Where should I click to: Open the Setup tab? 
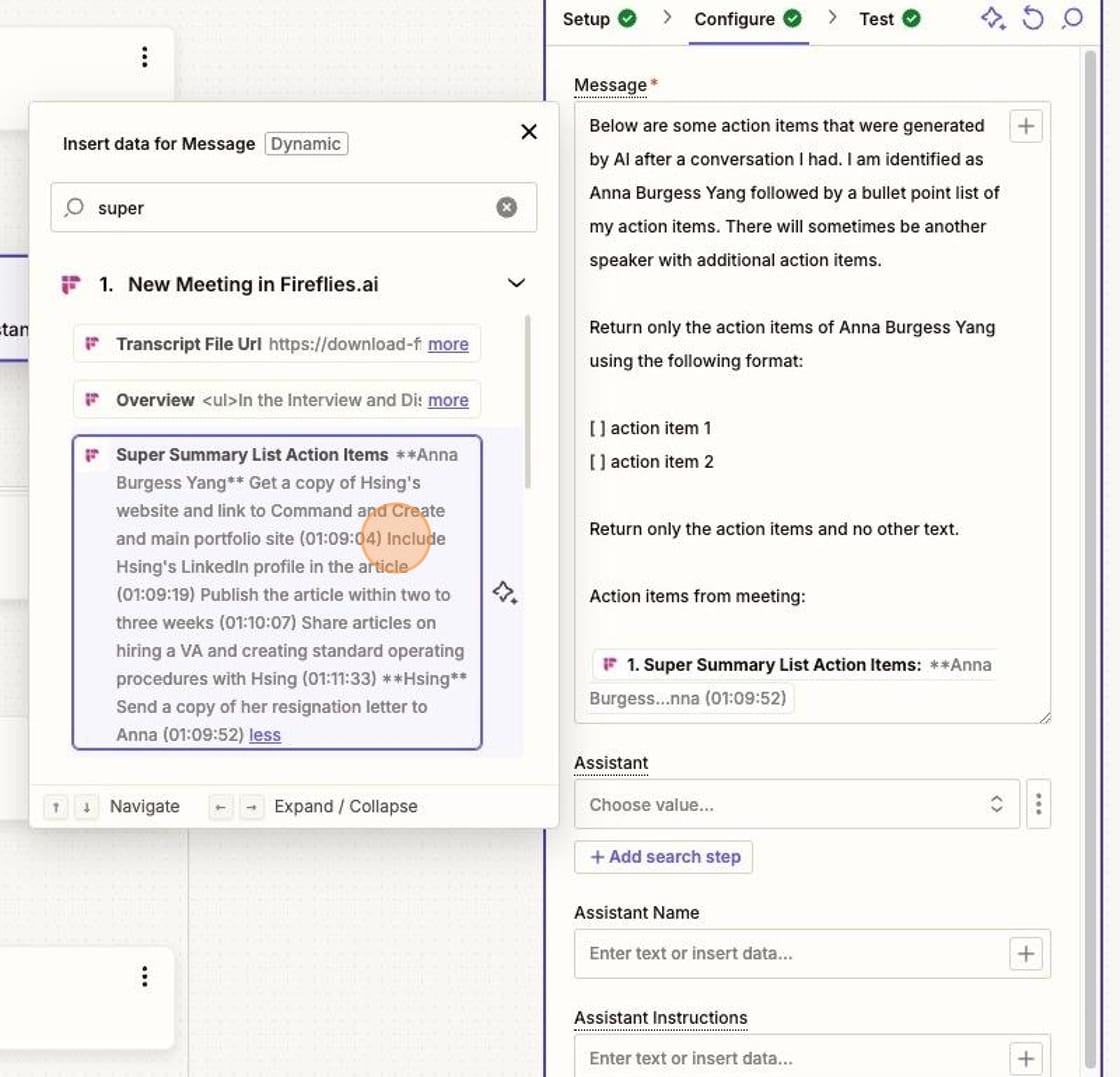pyautogui.click(x=599, y=19)
